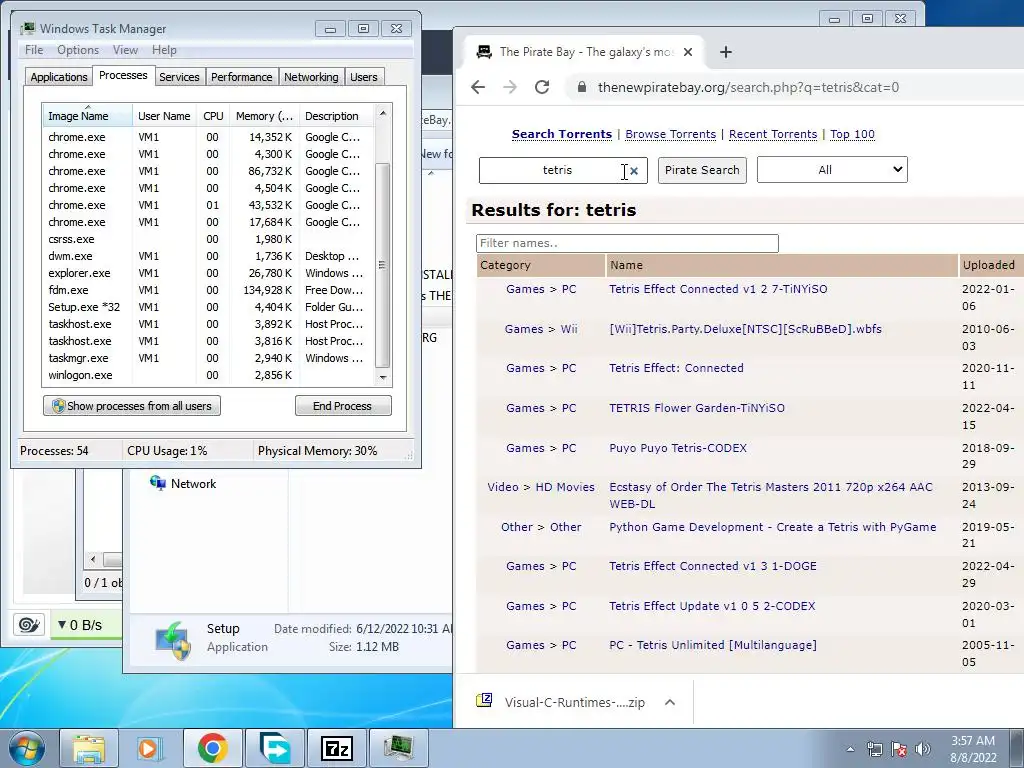Open the Top 100 link
Viewport: 1024px width, 768px height.
point(852,134)
